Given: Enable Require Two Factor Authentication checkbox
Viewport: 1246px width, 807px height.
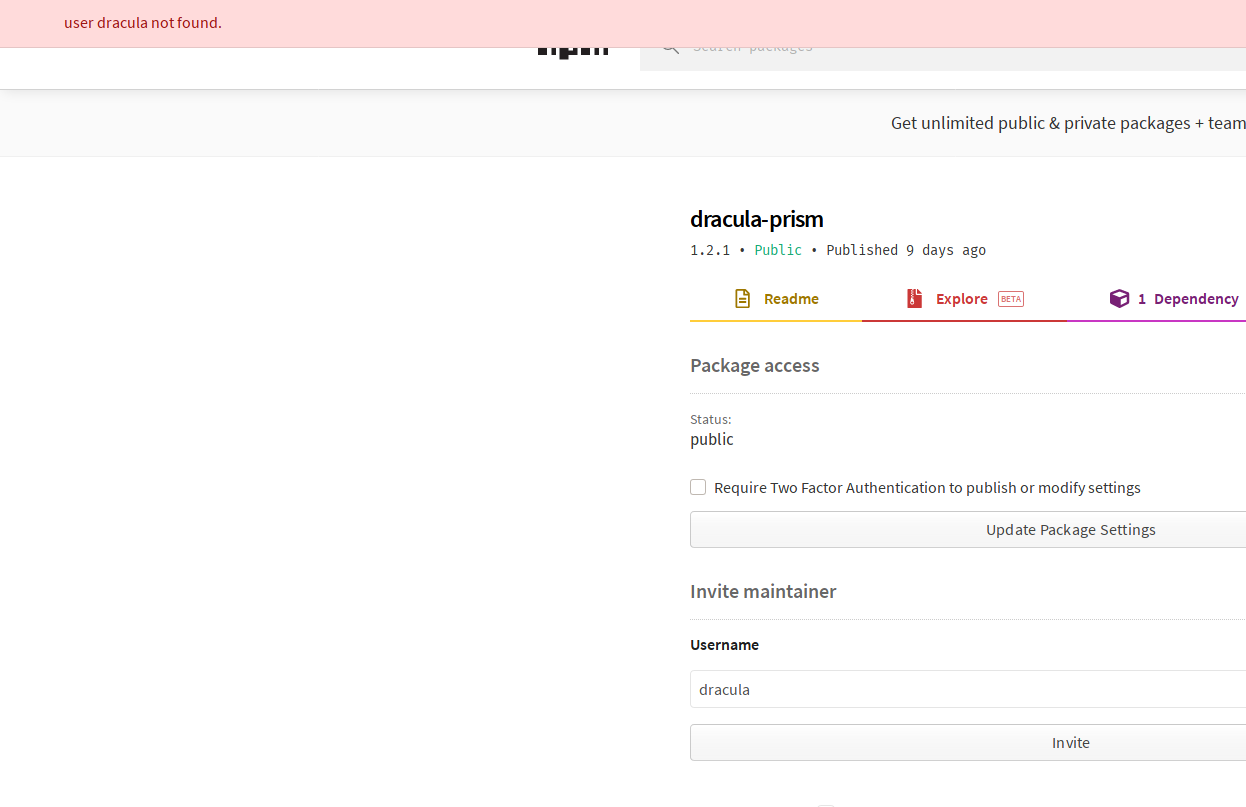Looking at the screenshot, I should point(698,487).
